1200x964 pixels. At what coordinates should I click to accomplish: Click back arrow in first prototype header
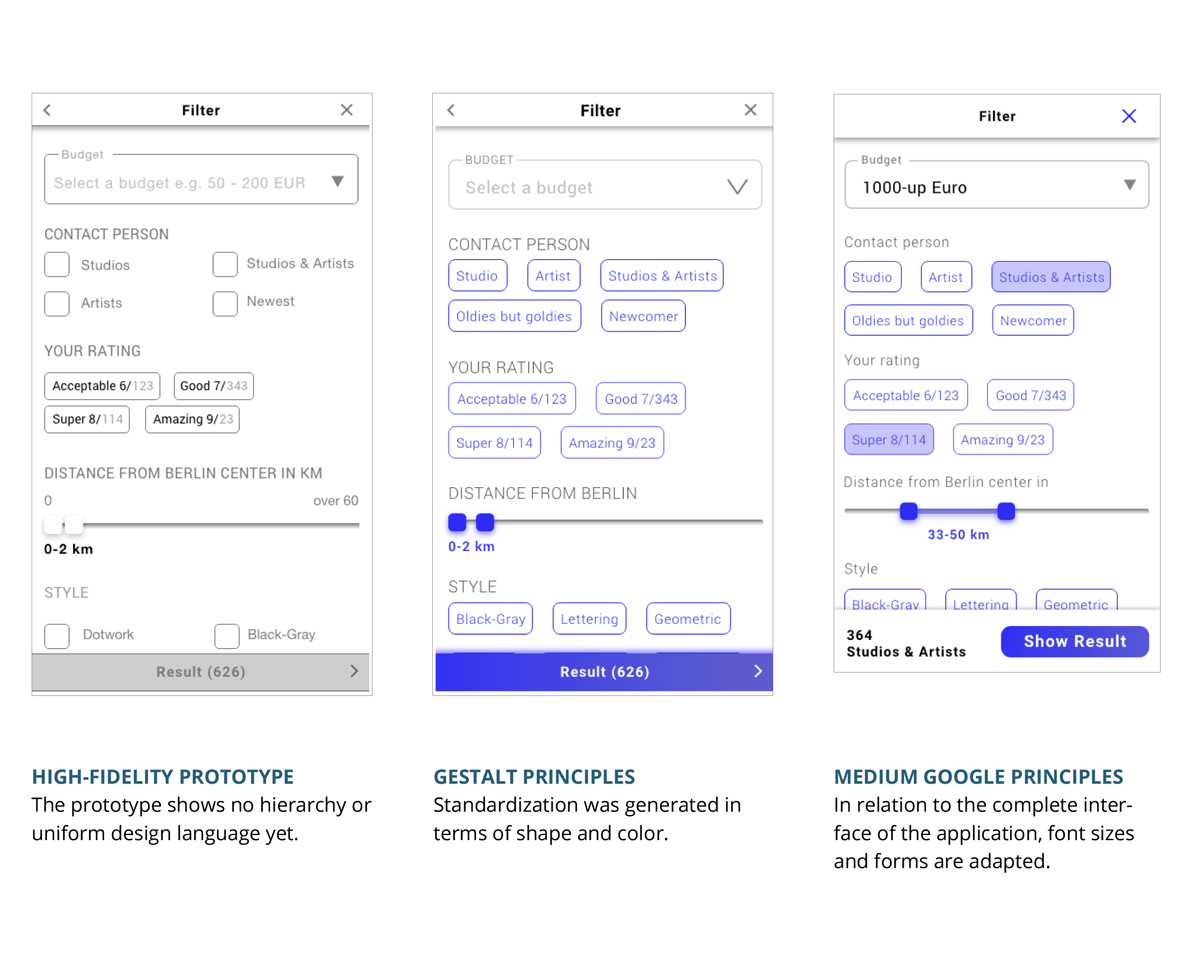tap(47, 110)
